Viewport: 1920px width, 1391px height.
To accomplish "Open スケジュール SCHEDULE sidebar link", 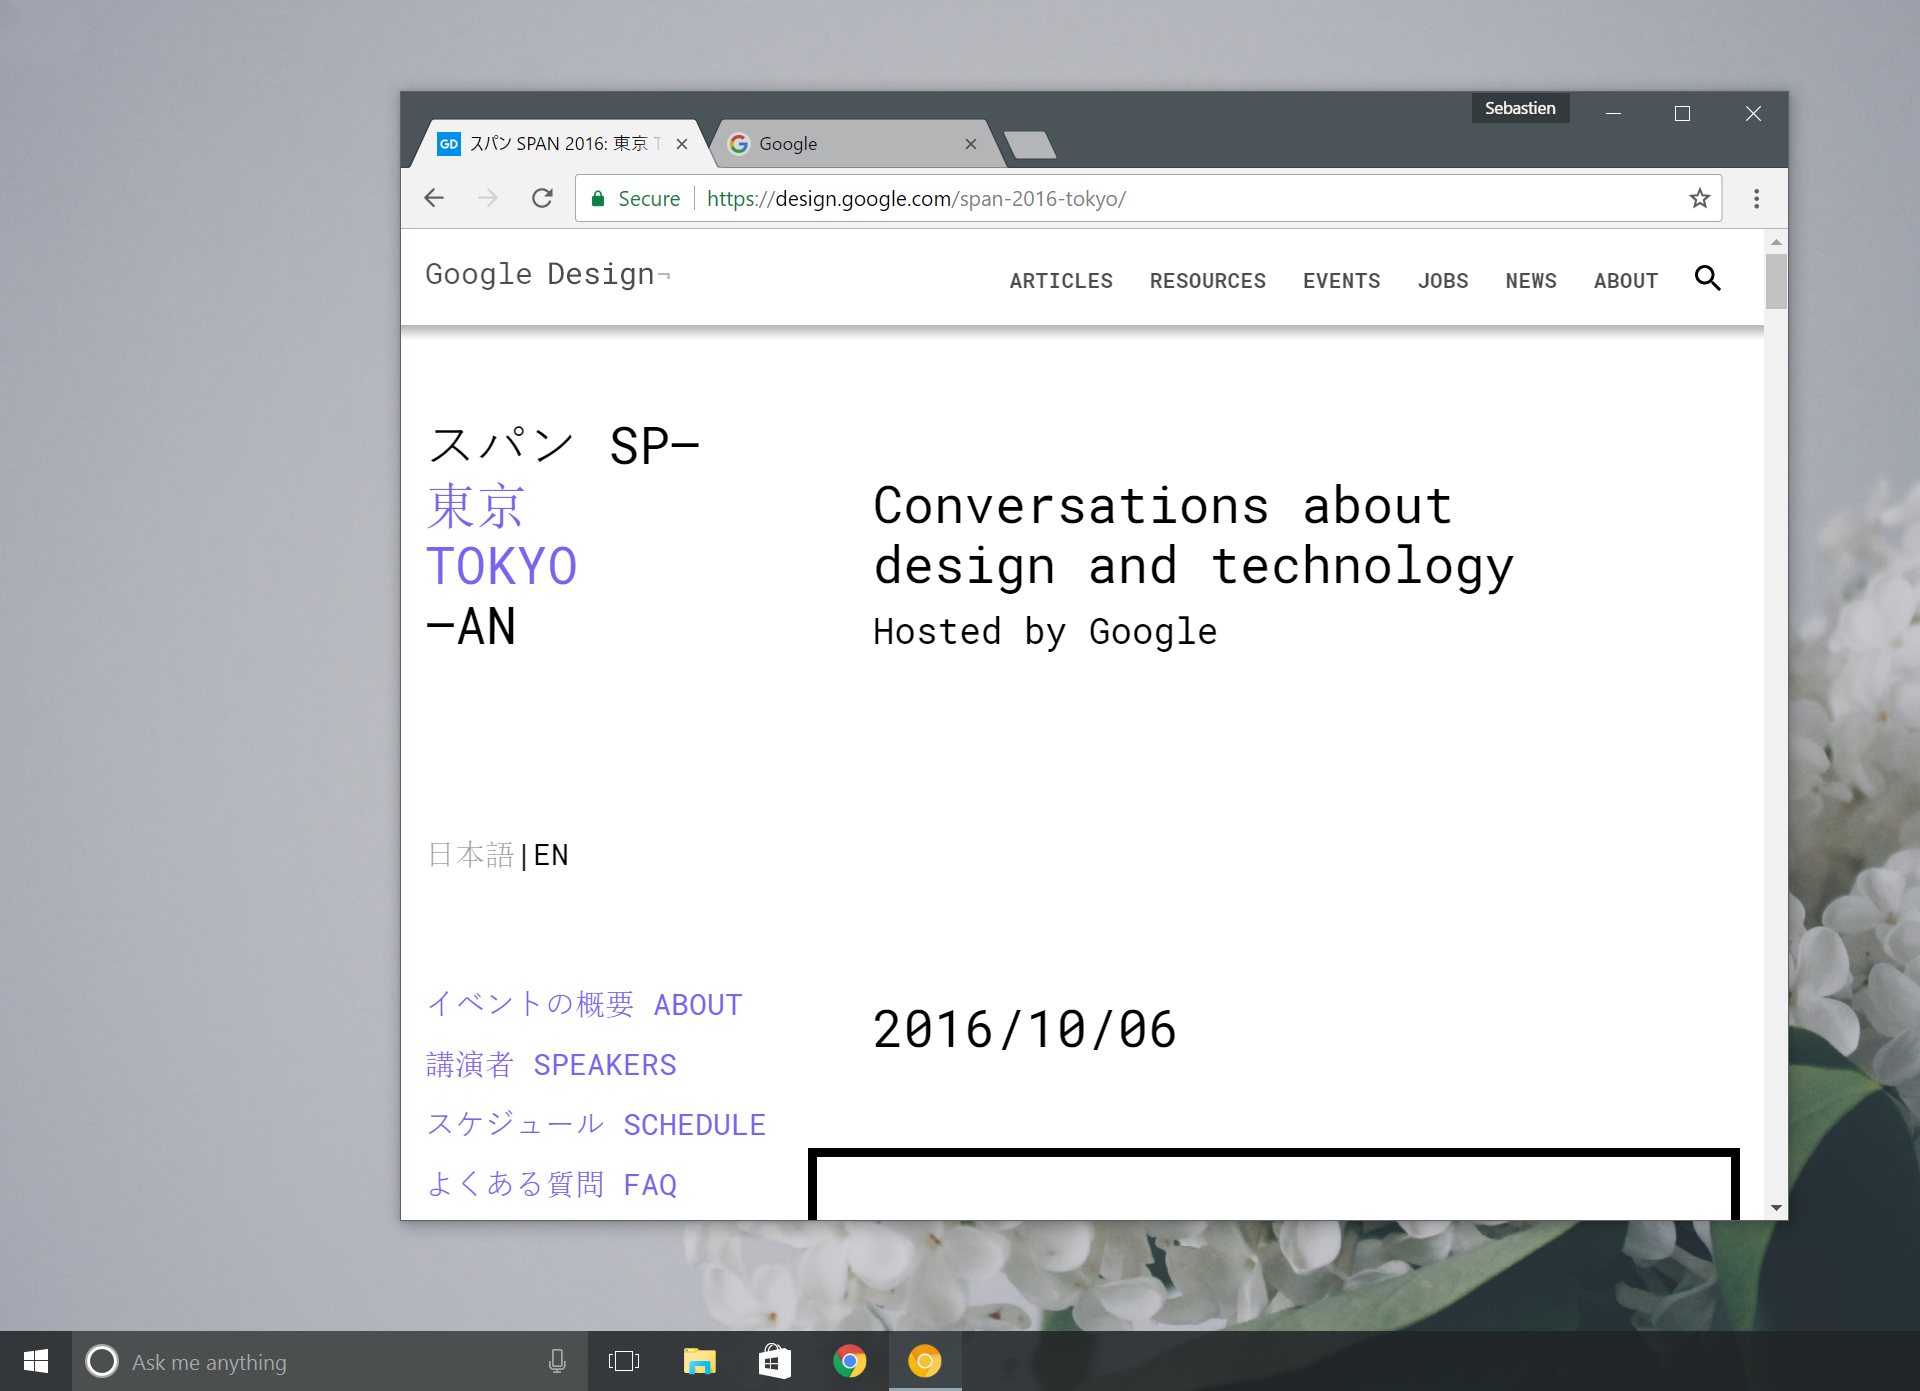I will point(596,1124).
